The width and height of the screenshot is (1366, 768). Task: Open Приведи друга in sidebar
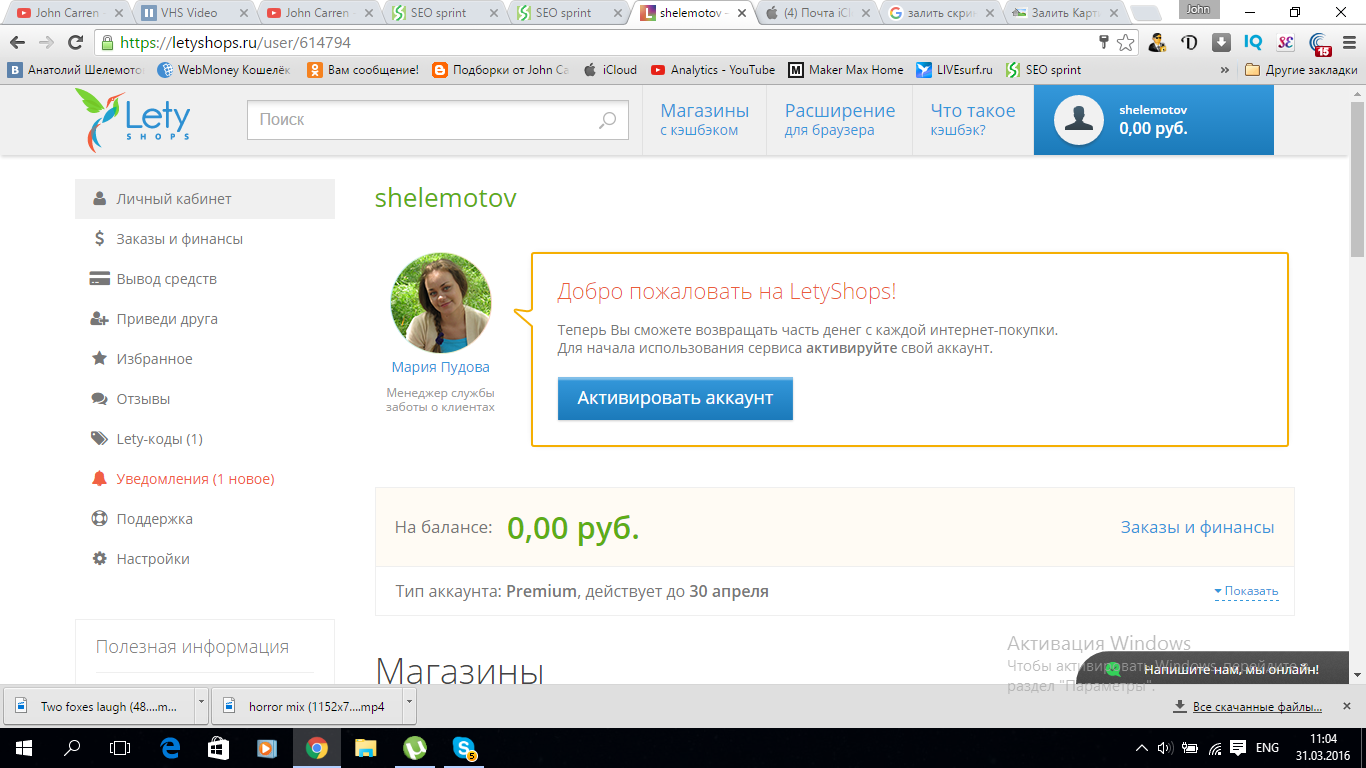205,319
